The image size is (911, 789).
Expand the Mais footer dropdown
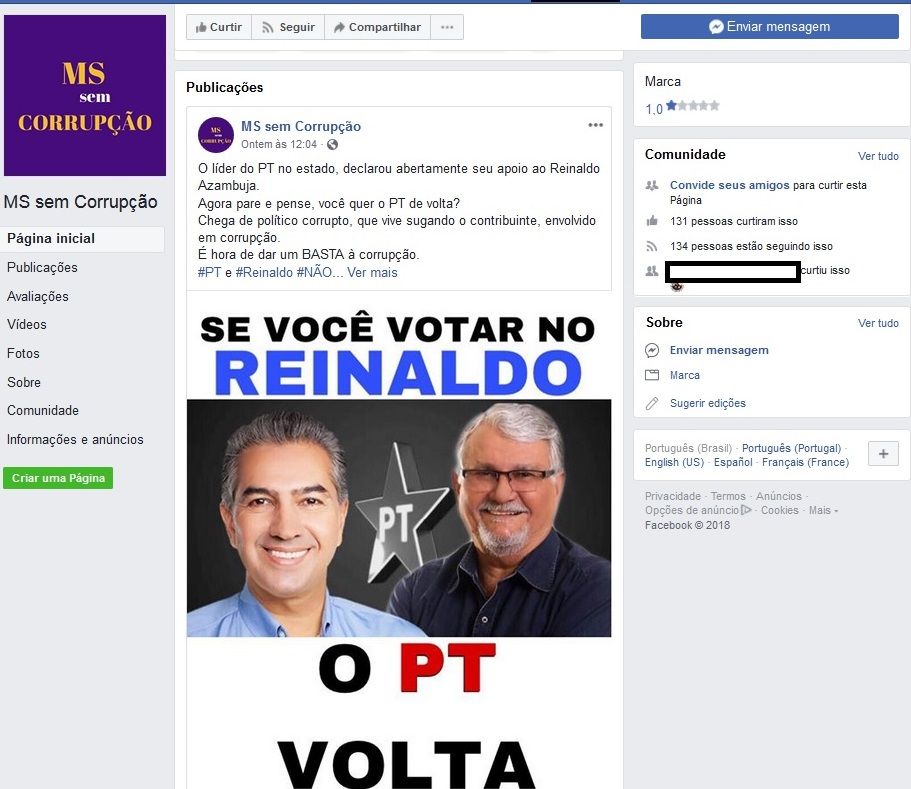point(823,510)
